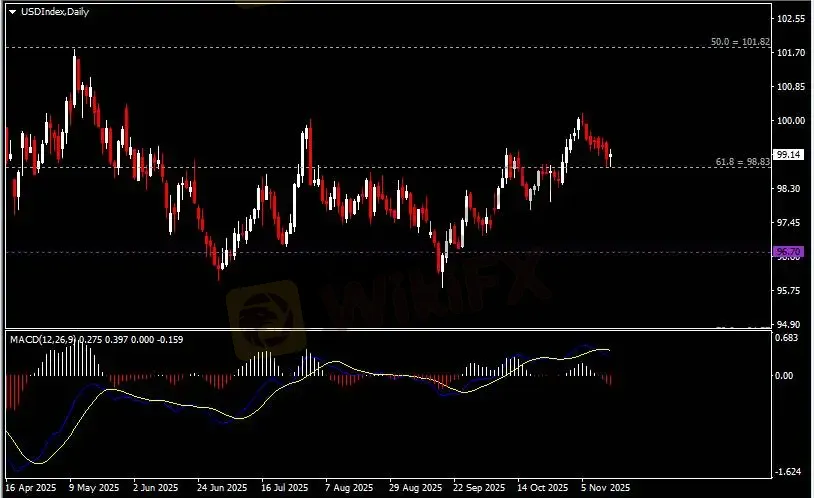Click the 16 Apr 2025 date label

pyautogui.click(x=29, y=490)
